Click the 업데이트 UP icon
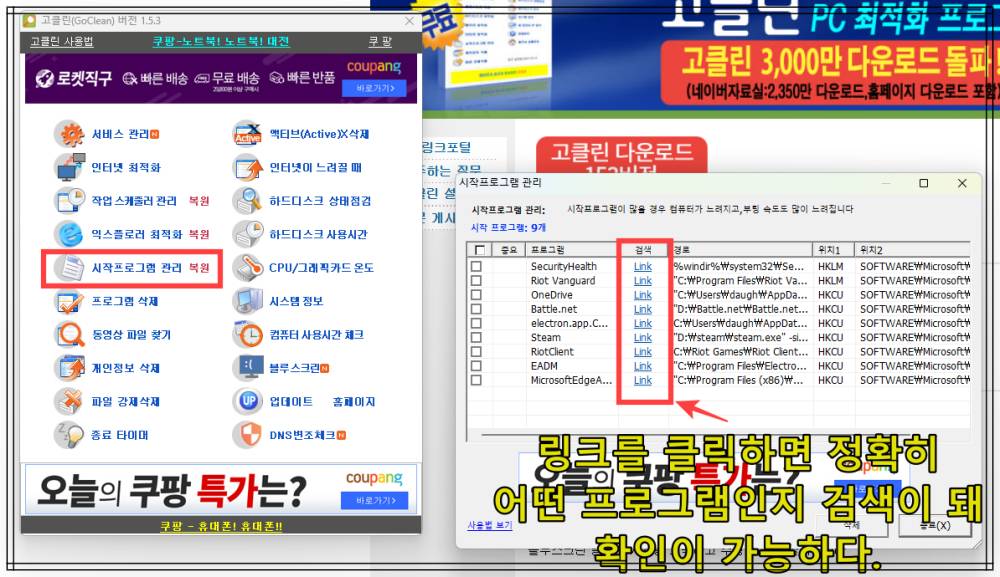Screen dimensions: 1000x577 point(248,401)
